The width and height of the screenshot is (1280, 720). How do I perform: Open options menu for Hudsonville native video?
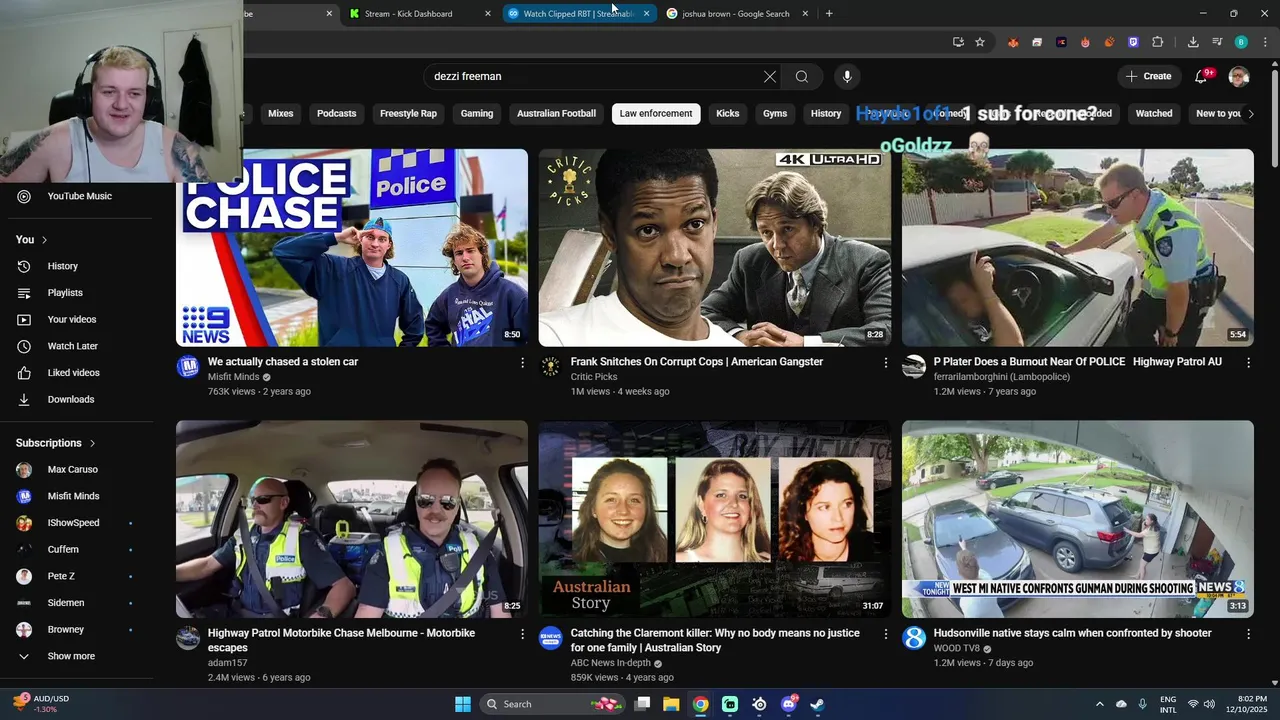[x=1248, y=634]
